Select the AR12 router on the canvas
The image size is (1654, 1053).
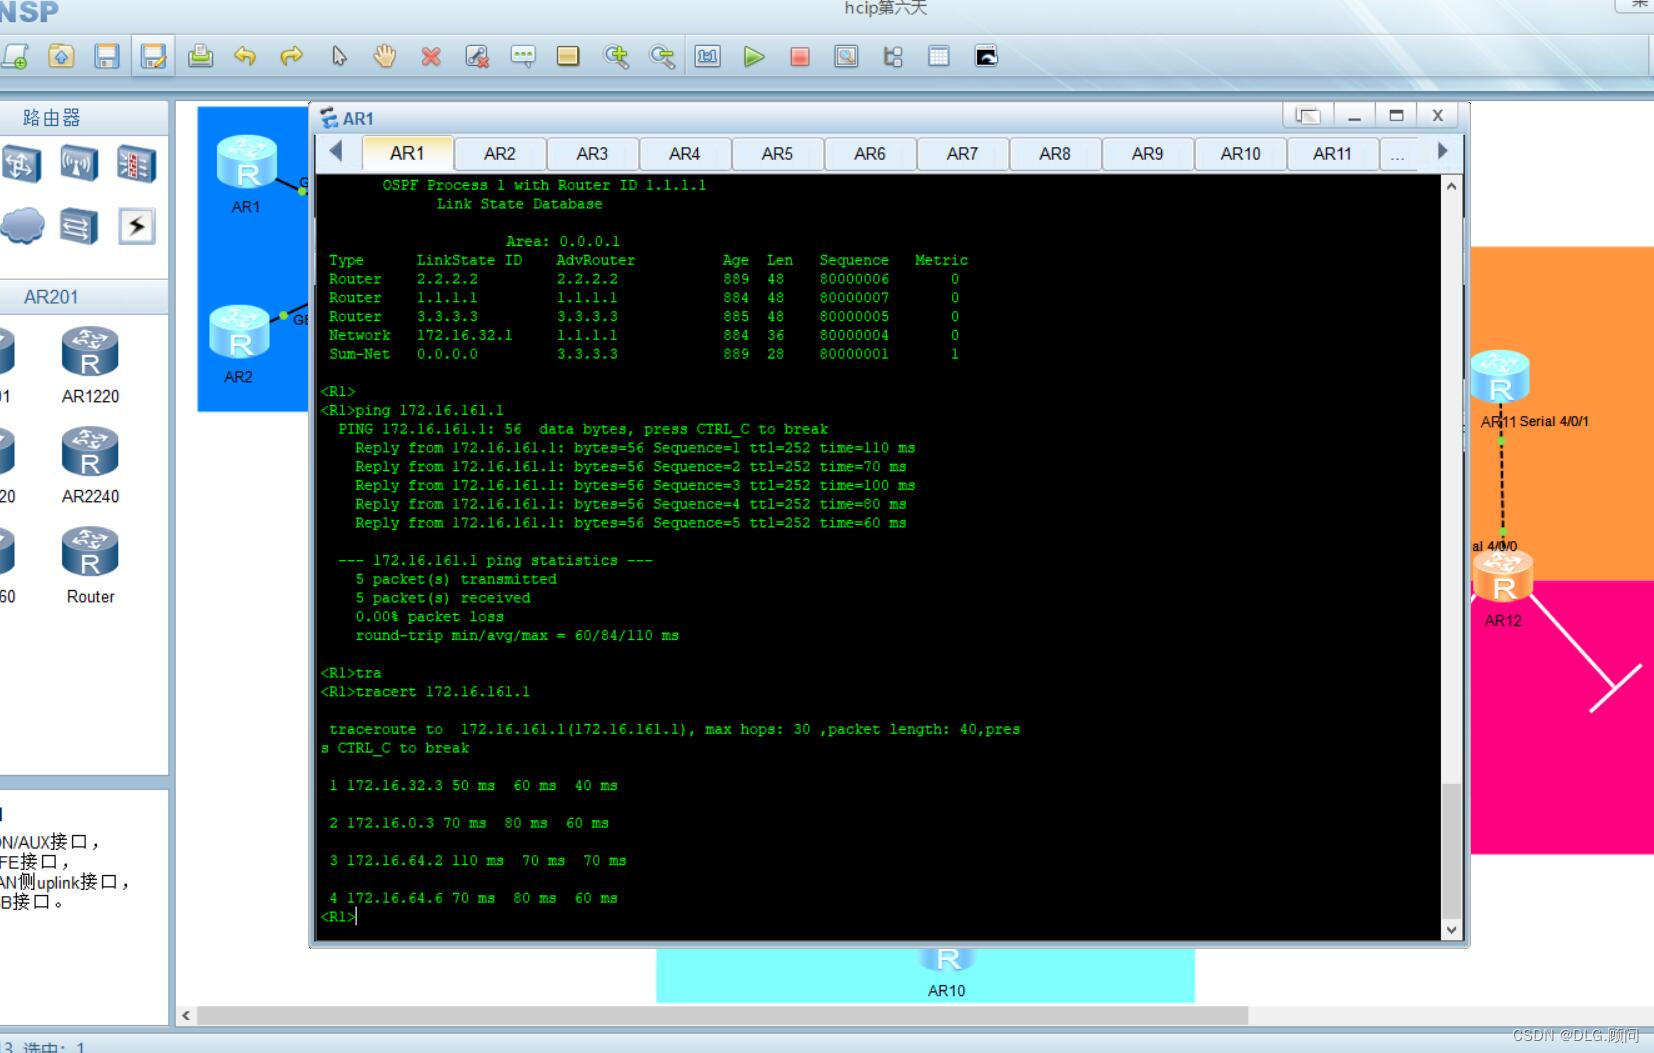[1503, 576]
